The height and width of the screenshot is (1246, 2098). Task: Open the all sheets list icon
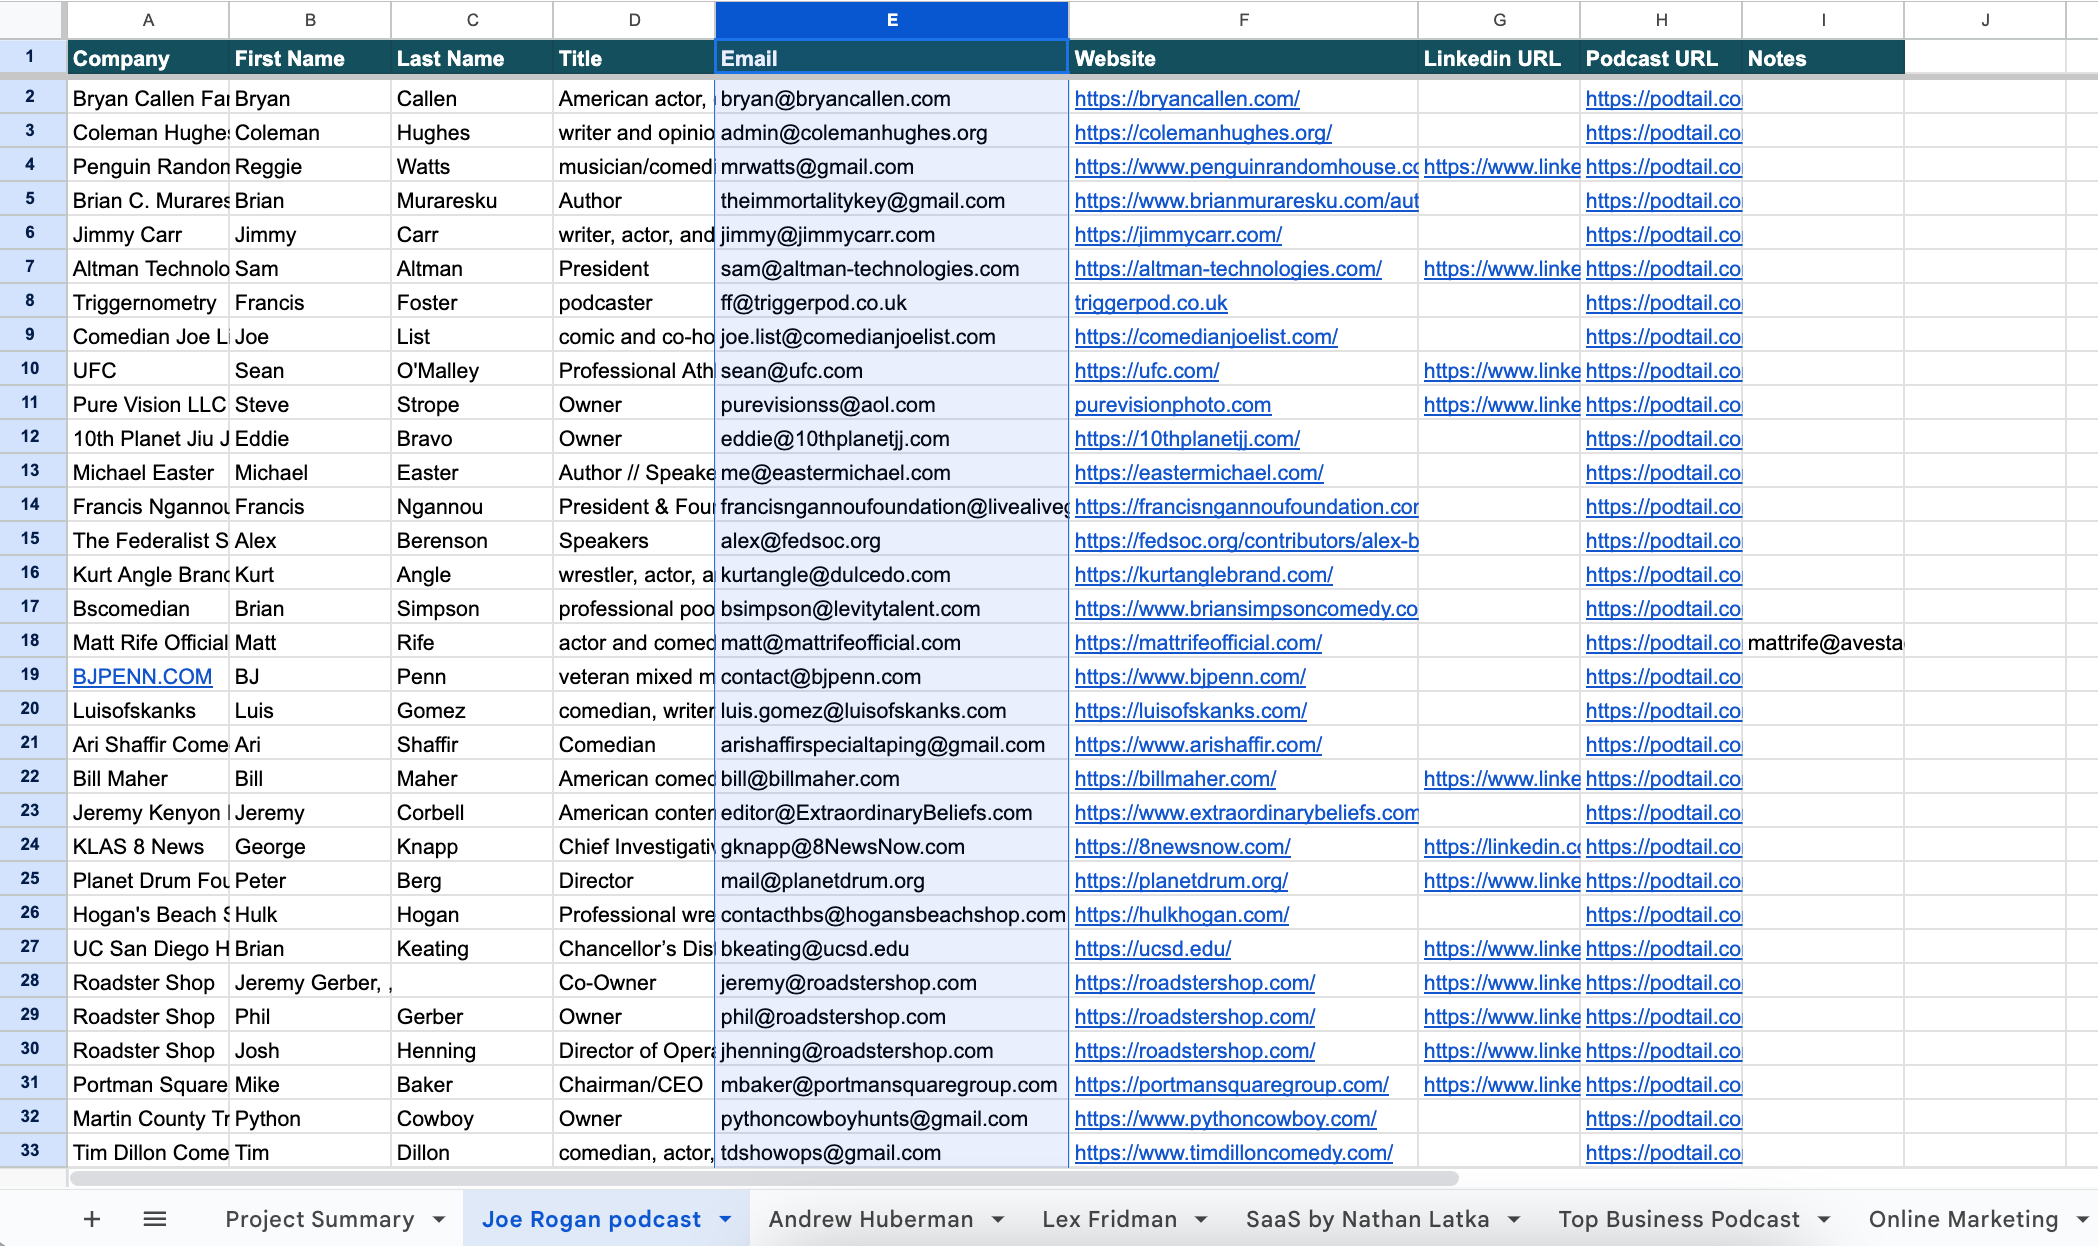pos(155,1219)
